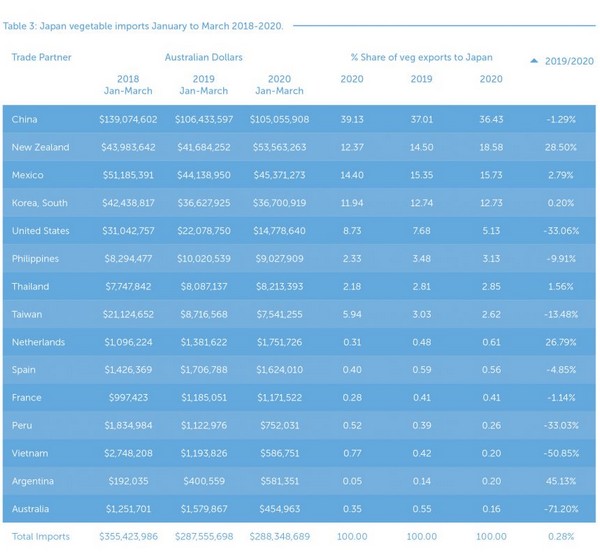Image resolution: width=600 pixels, height=559 pixels.
Task: Click the % Share of veg exports header
Action: click(421, 57)
